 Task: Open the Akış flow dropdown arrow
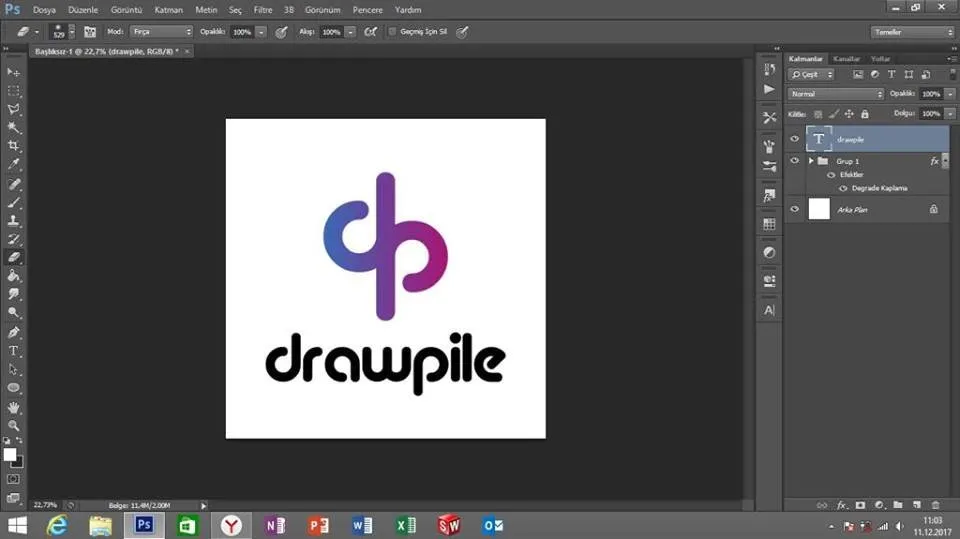coord(351,32)
